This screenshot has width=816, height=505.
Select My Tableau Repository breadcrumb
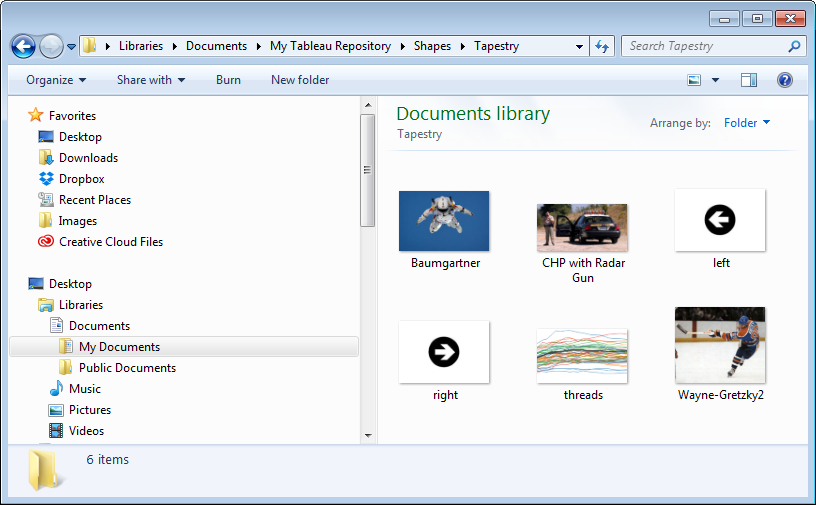click(330, 46)
